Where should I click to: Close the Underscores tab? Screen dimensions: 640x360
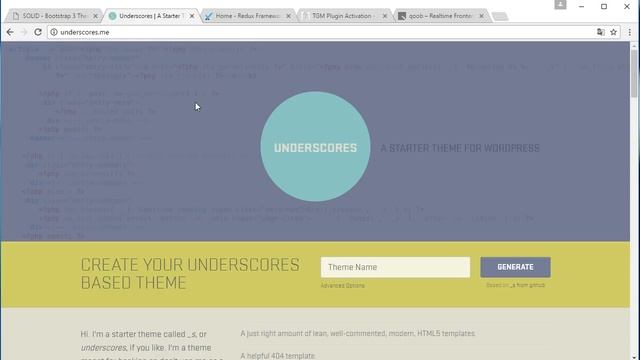[x=192, y=16]
